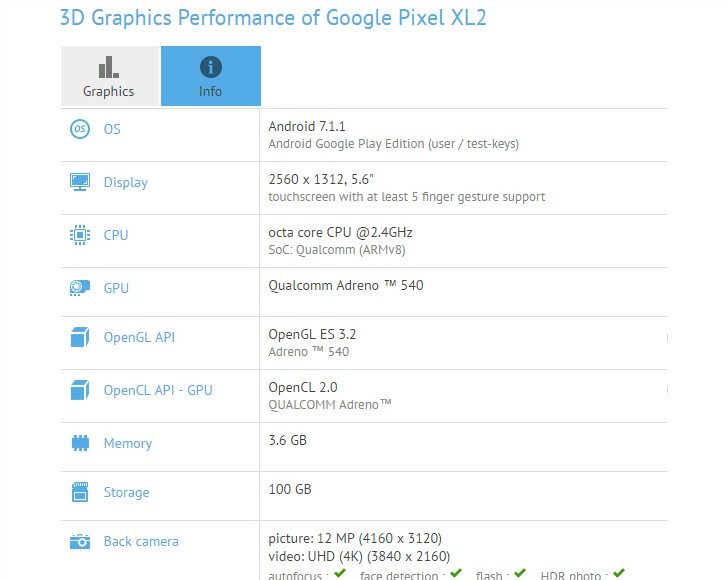This screenshot has width=728, height=580.
Task: Click the autofocus green checkmark
Action: pyautogui.click(x=341, y=574)
